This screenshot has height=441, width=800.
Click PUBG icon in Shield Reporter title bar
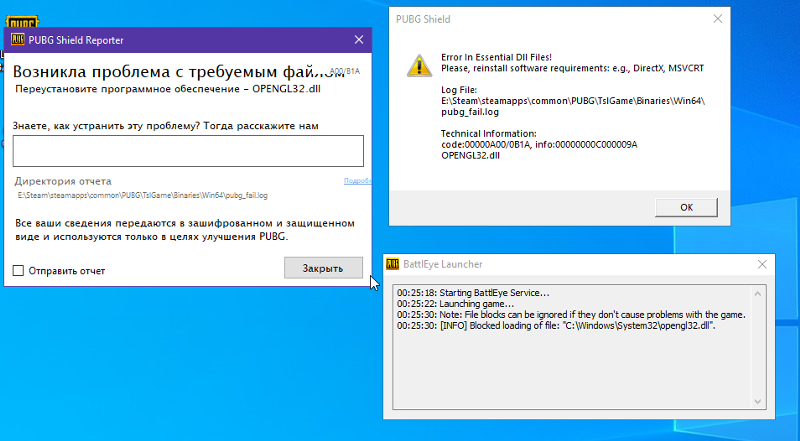pyautogui.click(x=17, y=39)
